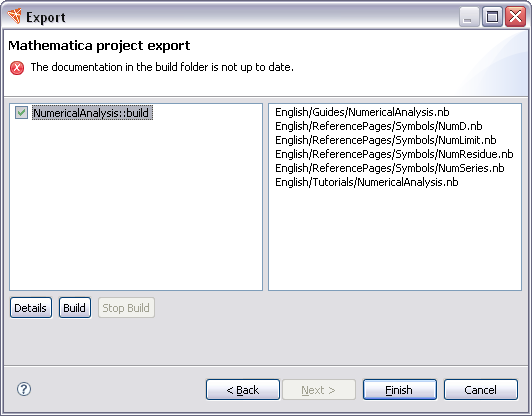532x416 pixels.
Task: Select English/Guides/NumericalAnalysis.nb file entry
Action: (x=362, y=112)
